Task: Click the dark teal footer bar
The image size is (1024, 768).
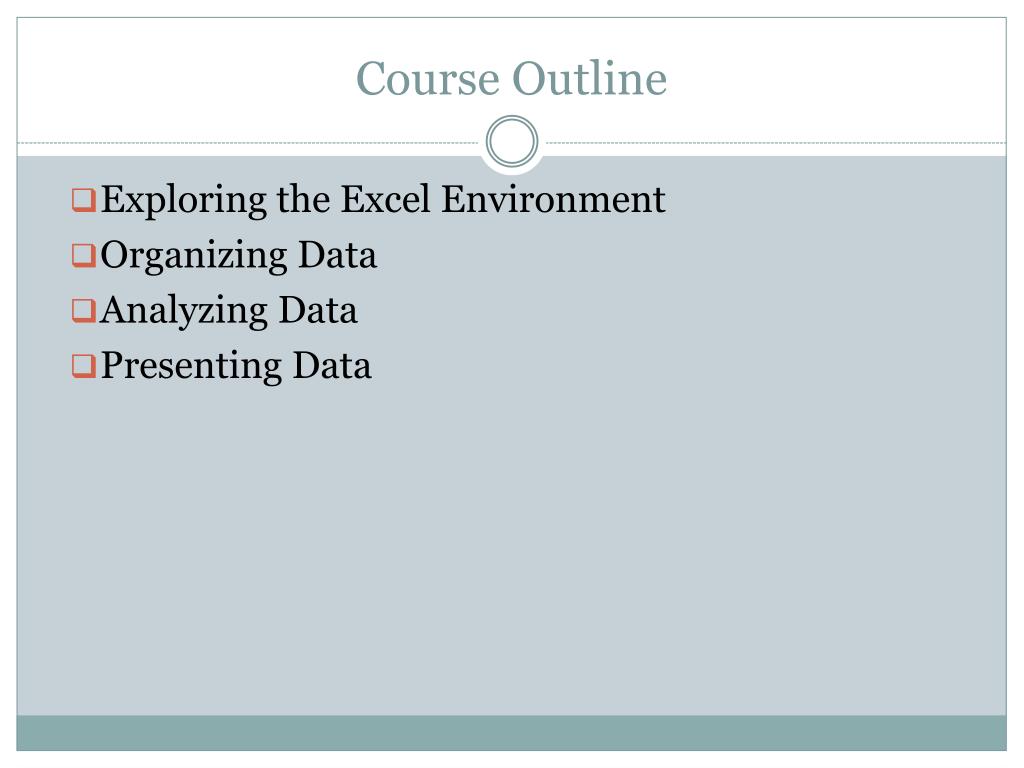Action: (511, 733)
